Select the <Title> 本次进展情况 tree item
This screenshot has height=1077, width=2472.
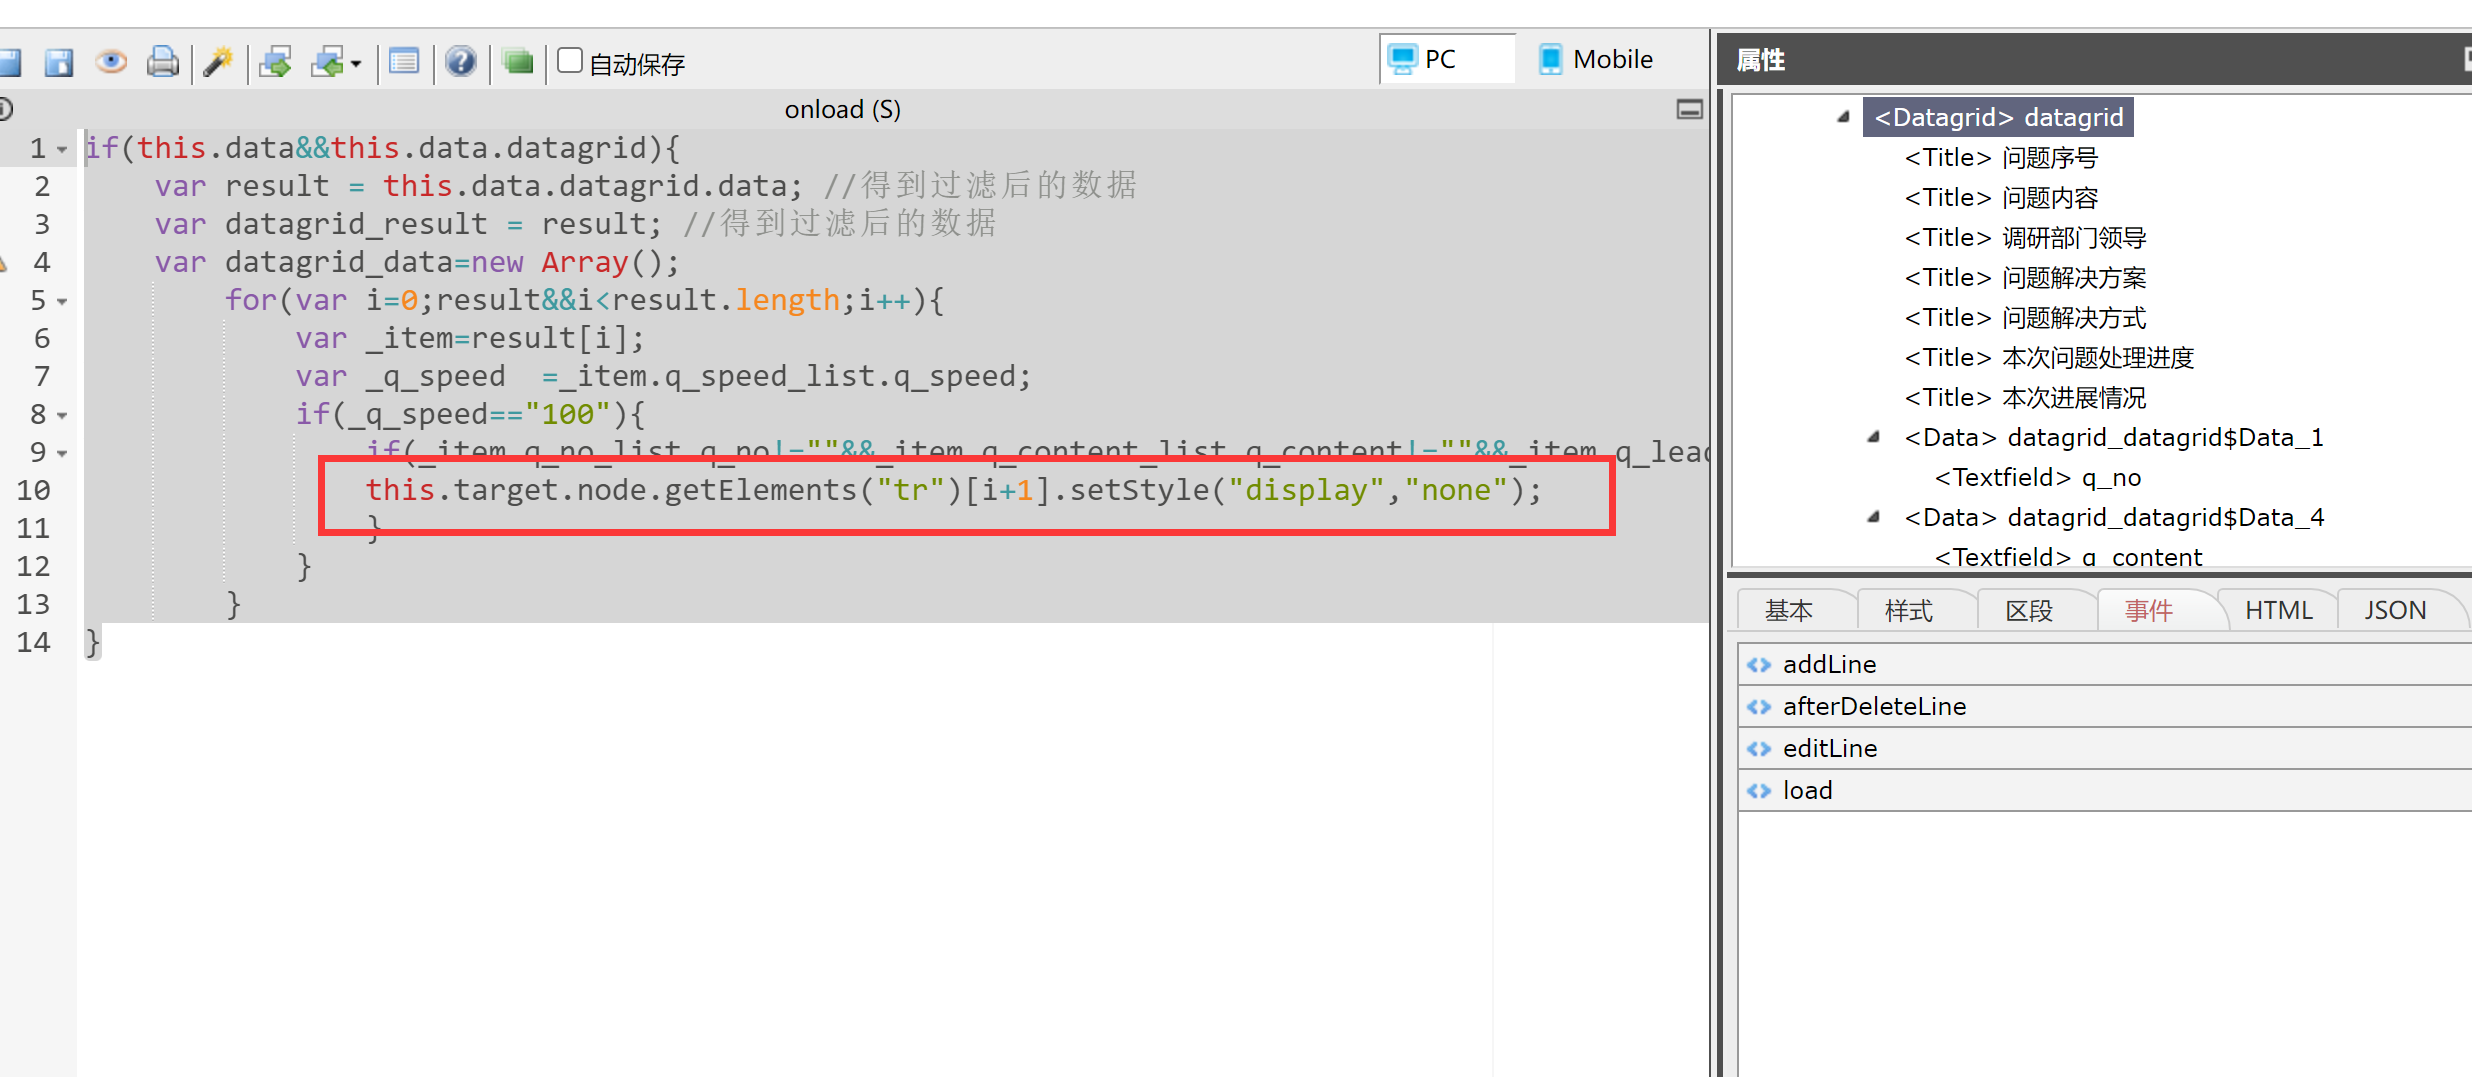tap(2025, 397)
